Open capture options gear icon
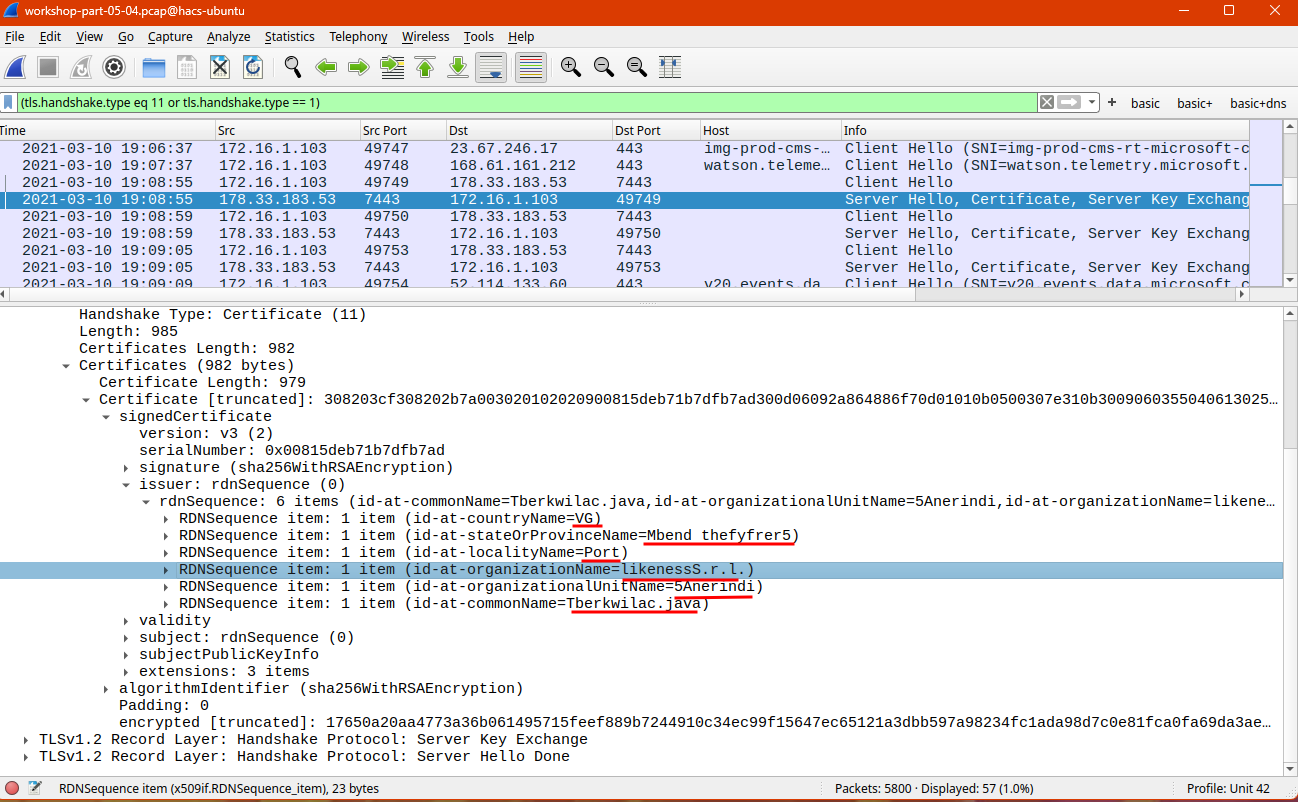Screen dimensions: 1298x802 (114, 67)
